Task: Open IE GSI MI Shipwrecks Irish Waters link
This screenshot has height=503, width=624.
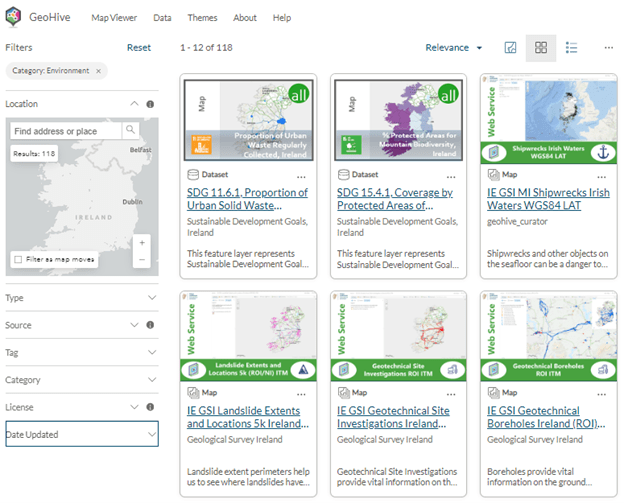Action: (548, 199)
